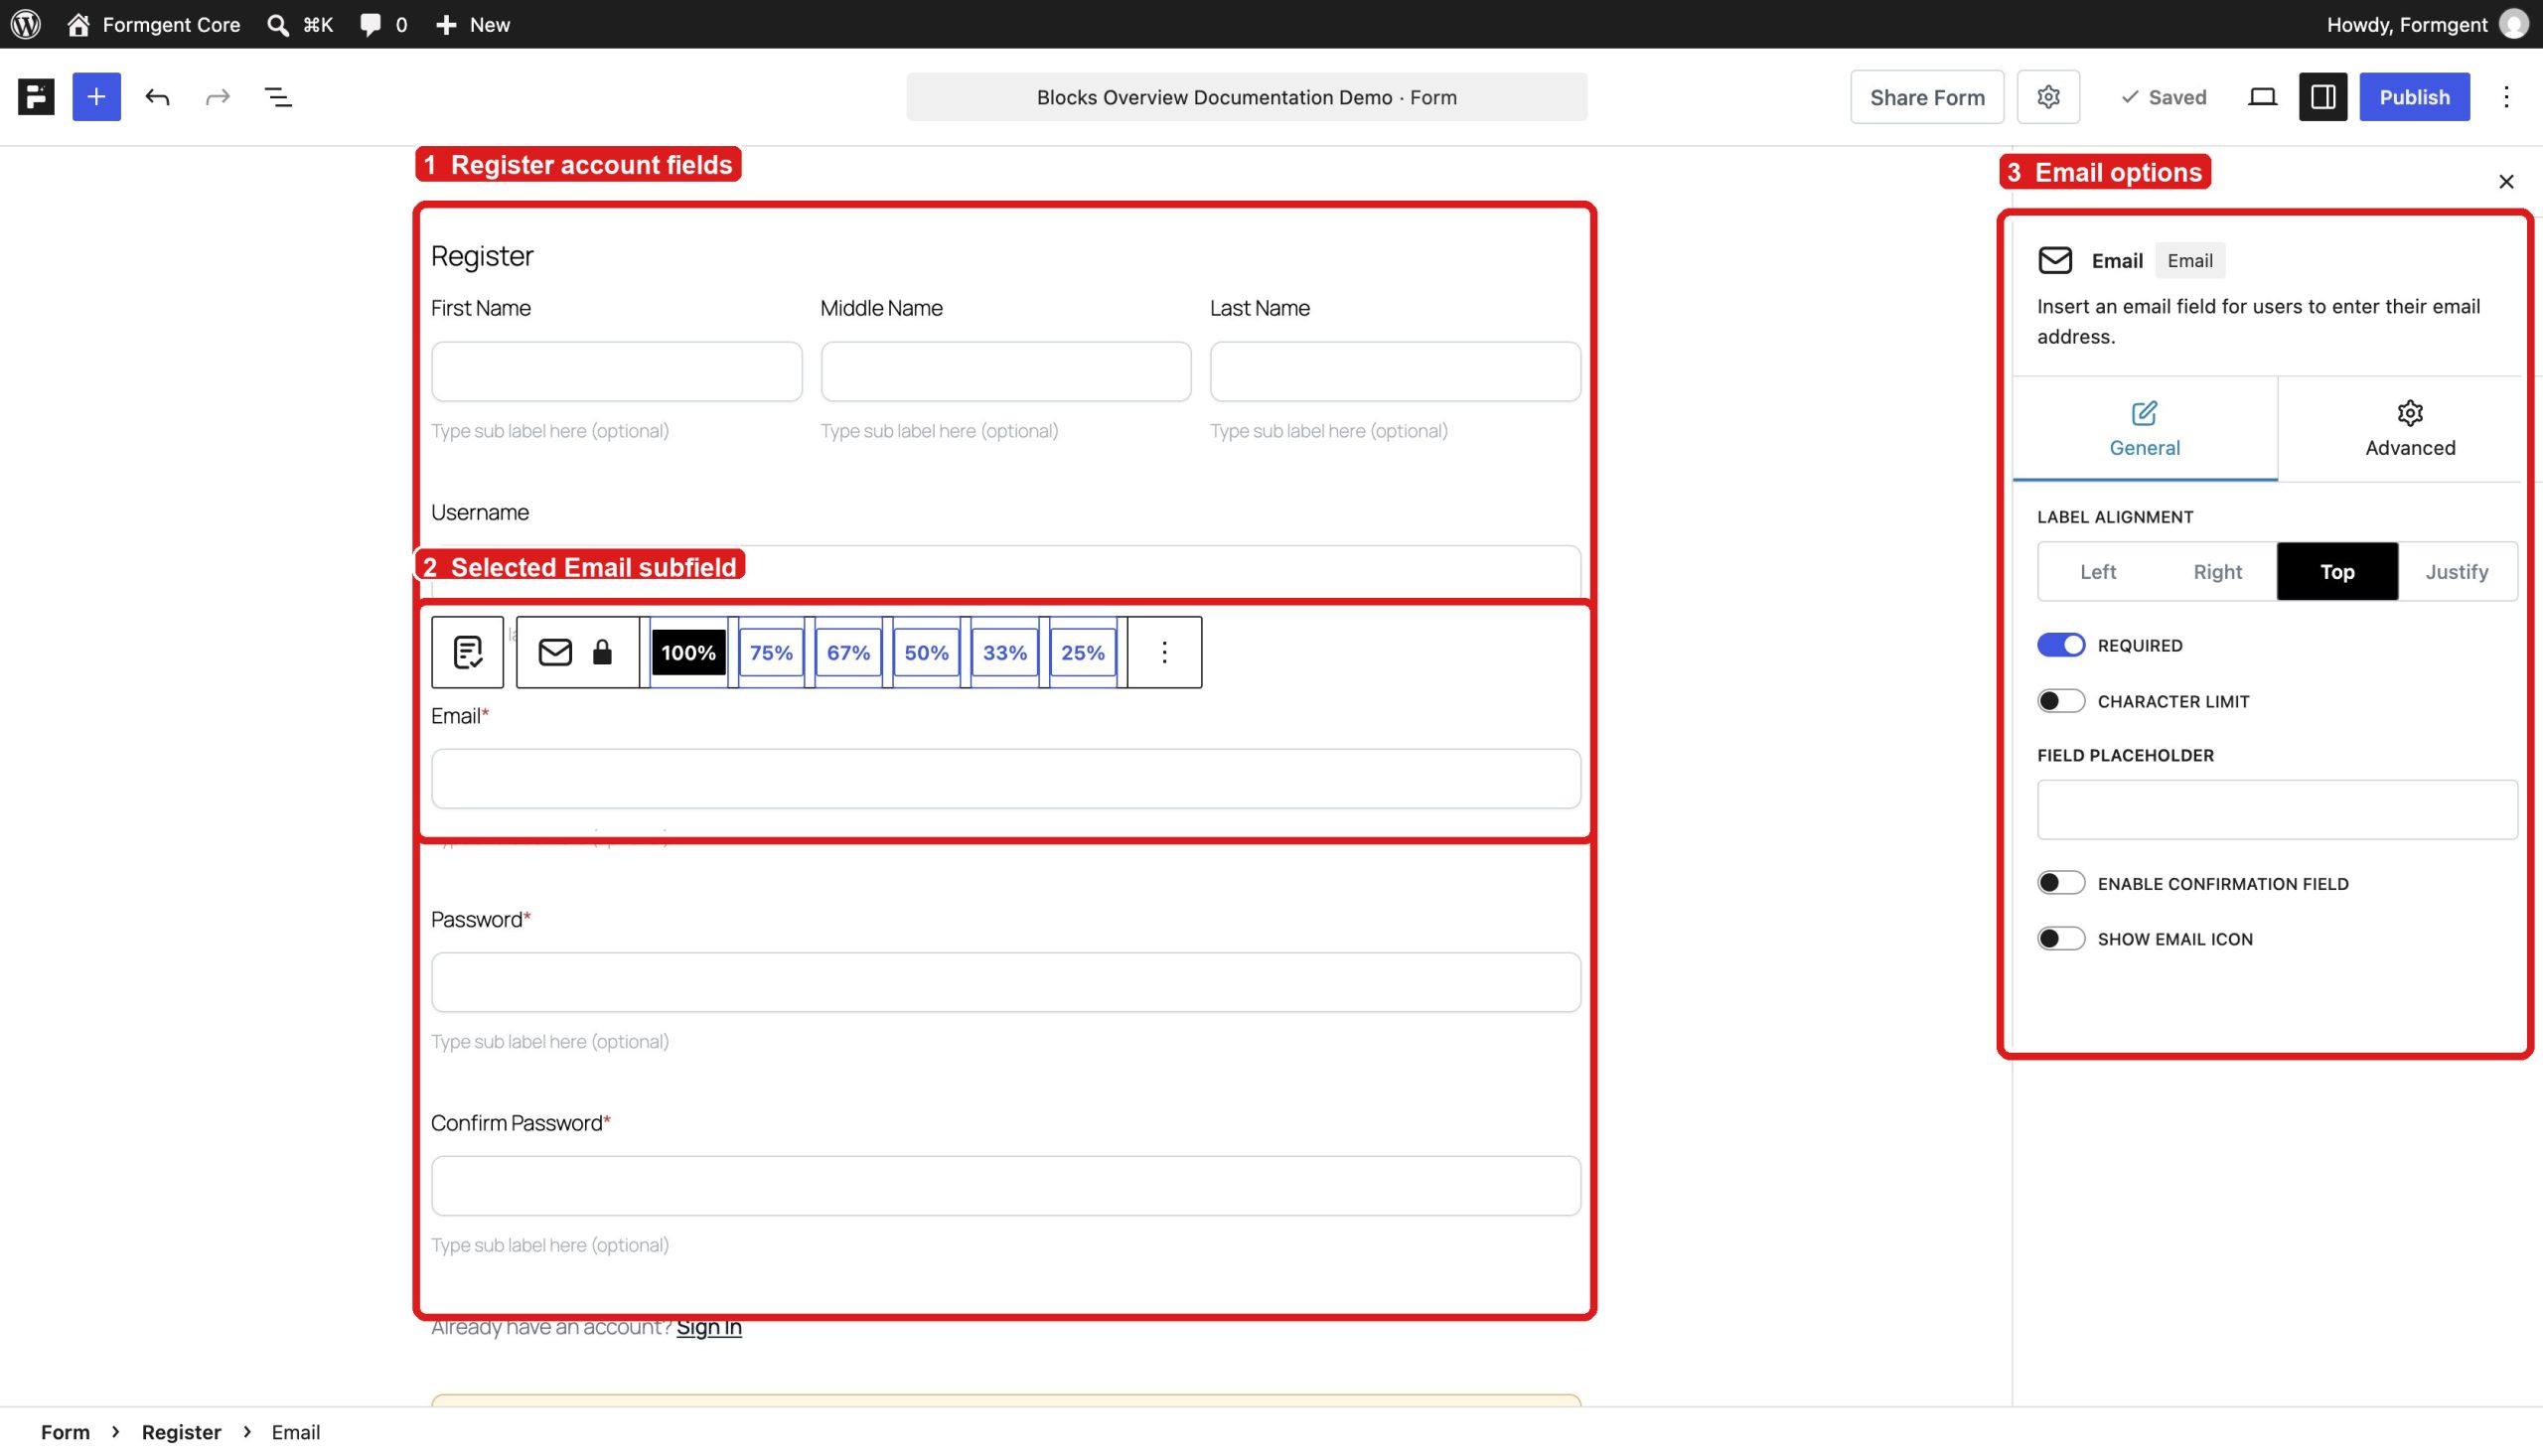Enable the Show Email Icon toggle
The height and width of the screenshot is (1456, 2543).
click(2061, 938)
